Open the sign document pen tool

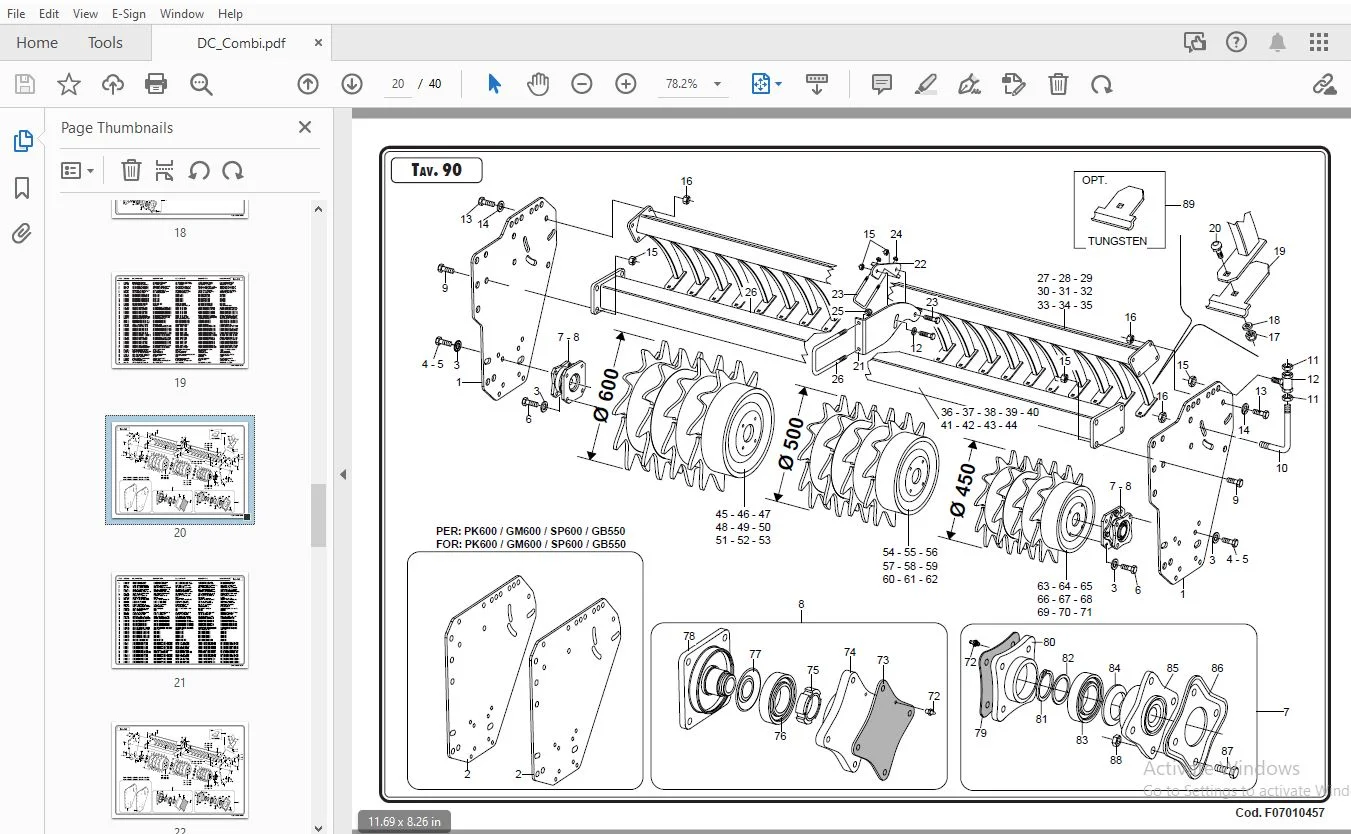coord(969,84)
